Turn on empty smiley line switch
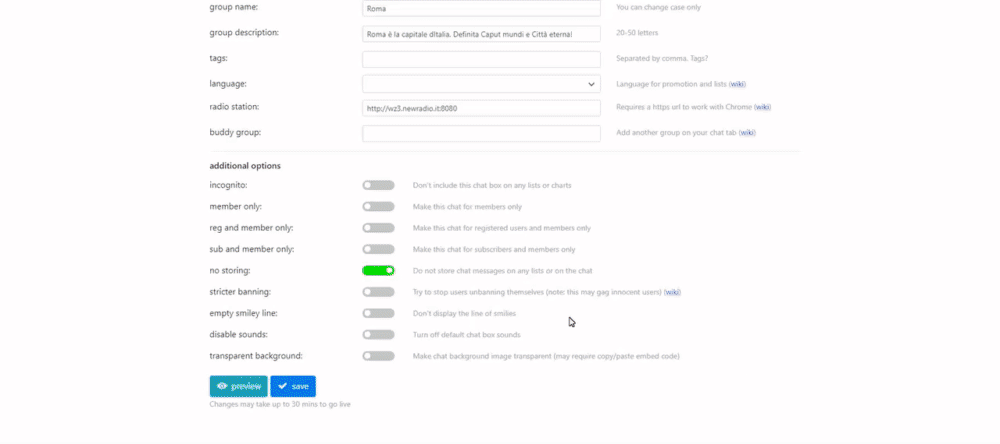The width and height of the screenshot is (1000, 444). (x=378, y=313)
